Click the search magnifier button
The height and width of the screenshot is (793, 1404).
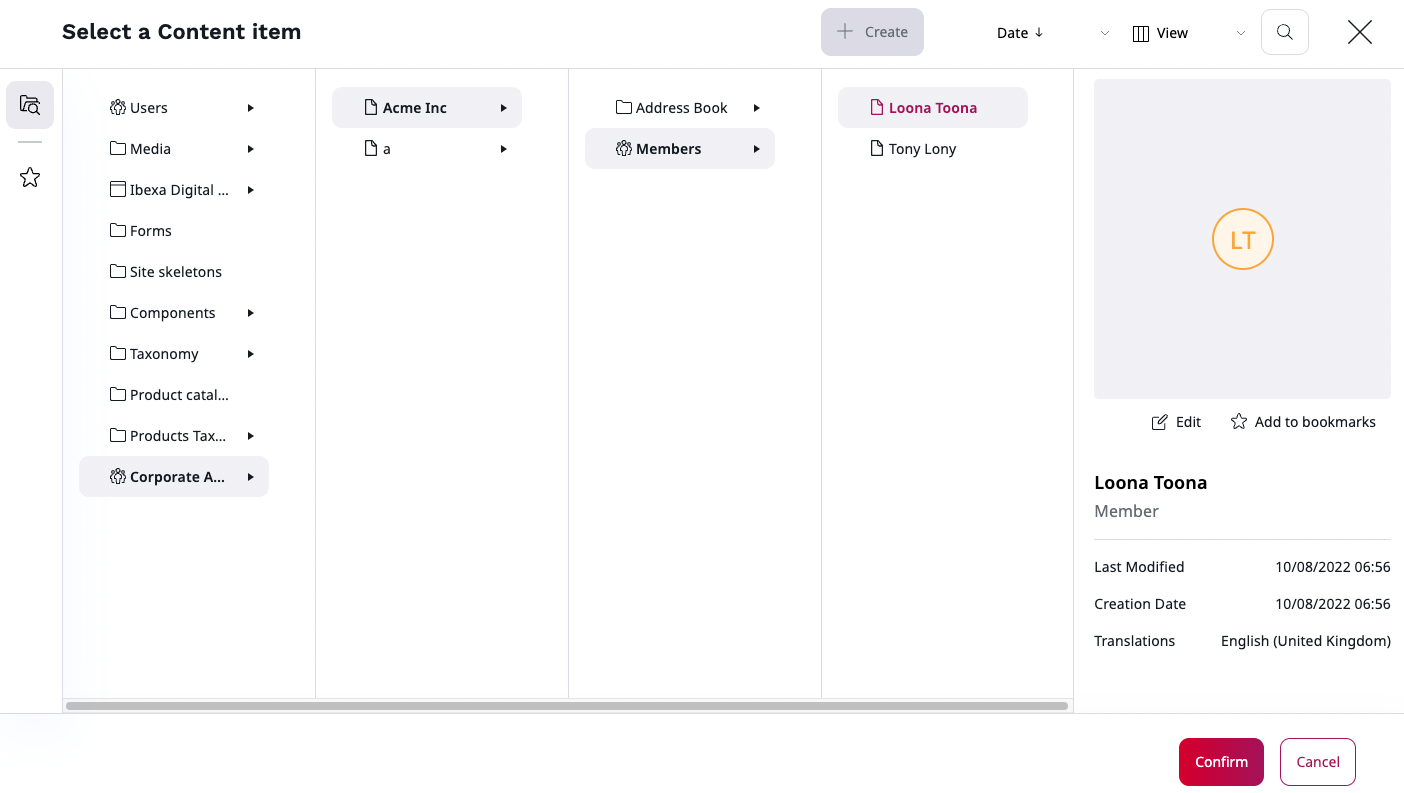[1284, 32]
